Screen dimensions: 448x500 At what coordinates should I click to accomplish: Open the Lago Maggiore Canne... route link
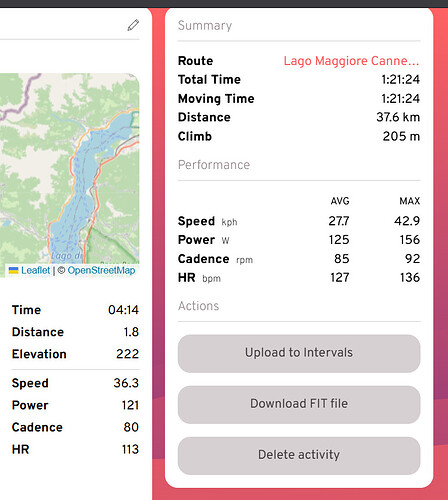(351, 61)
